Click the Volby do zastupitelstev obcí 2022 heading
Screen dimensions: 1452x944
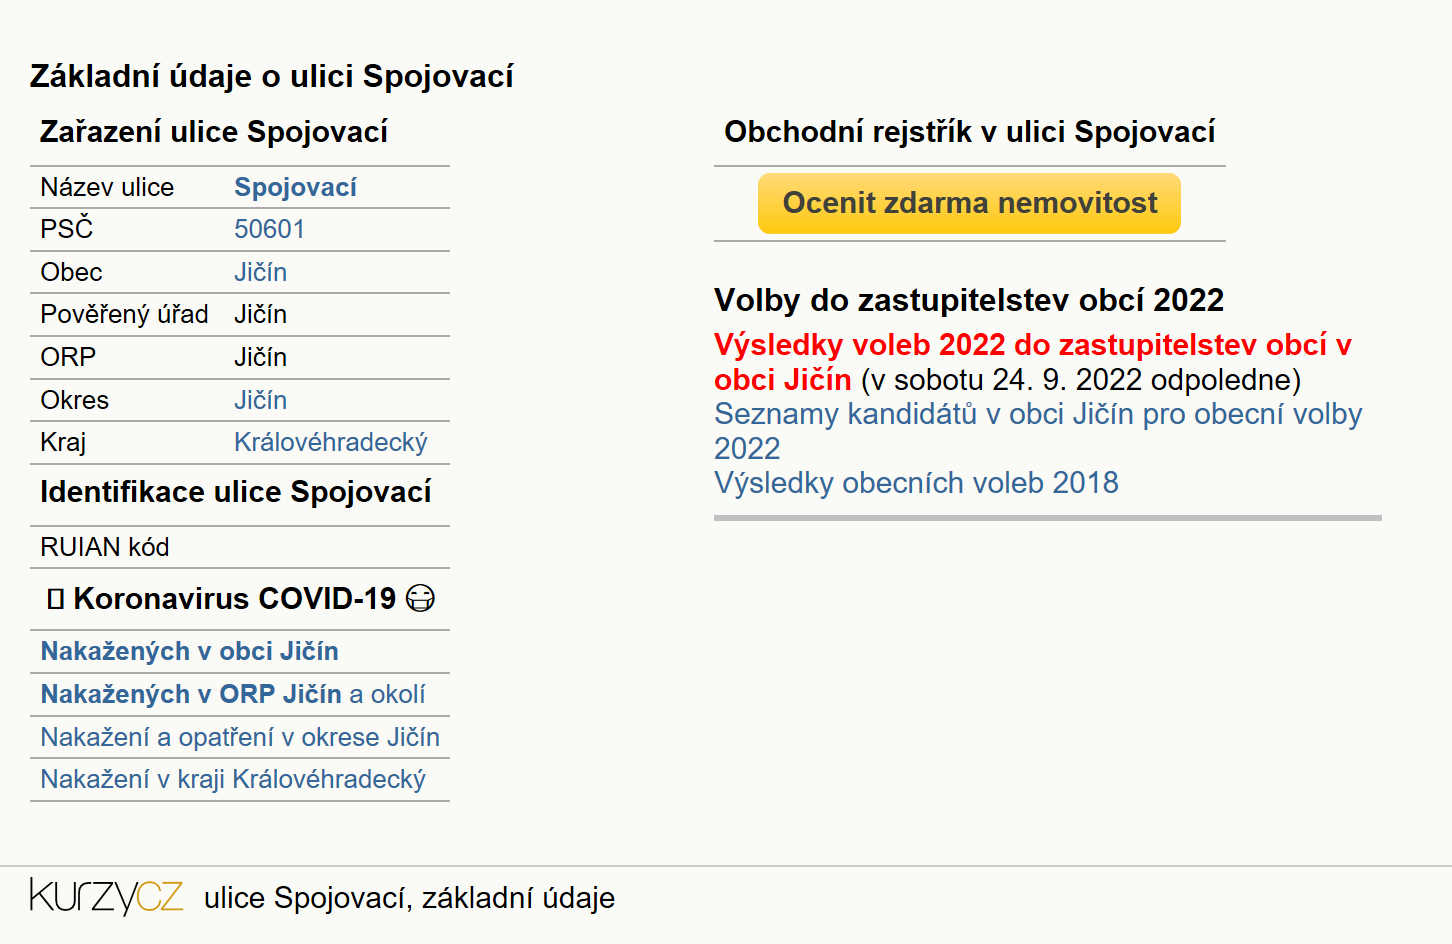[x=969, y=300]
